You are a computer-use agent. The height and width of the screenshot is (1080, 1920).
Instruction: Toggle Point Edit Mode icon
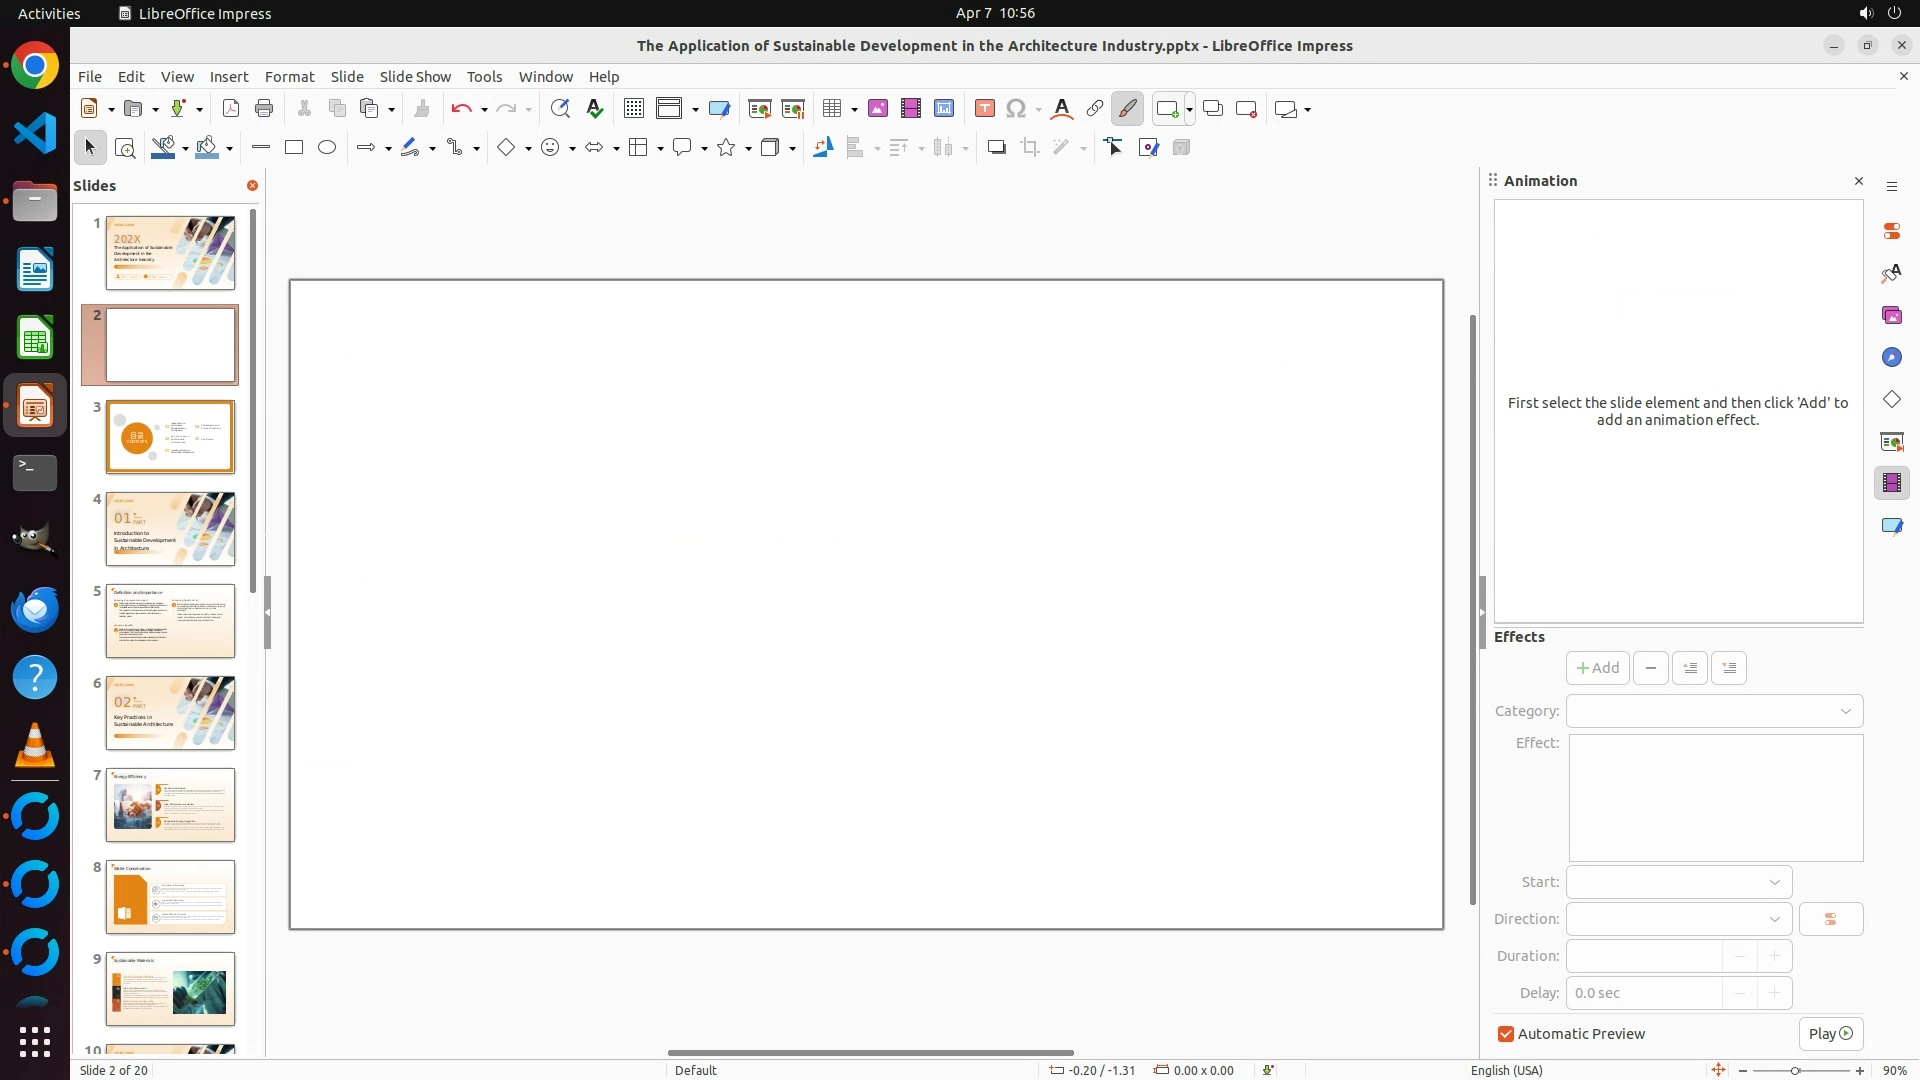pos(1114,148)
